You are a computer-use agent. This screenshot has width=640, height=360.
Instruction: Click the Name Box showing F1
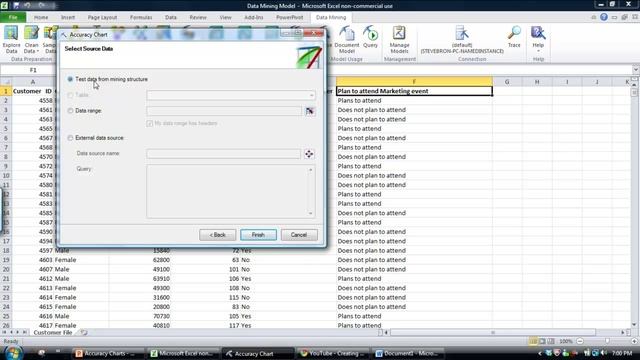(33, 70)
